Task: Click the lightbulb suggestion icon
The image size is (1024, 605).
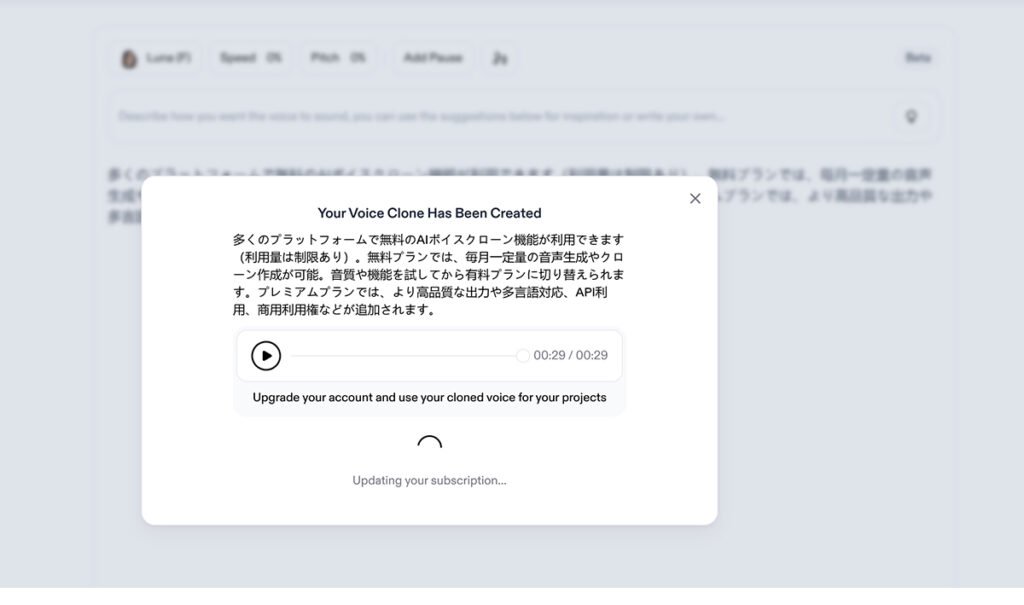Action: point(910,116)
